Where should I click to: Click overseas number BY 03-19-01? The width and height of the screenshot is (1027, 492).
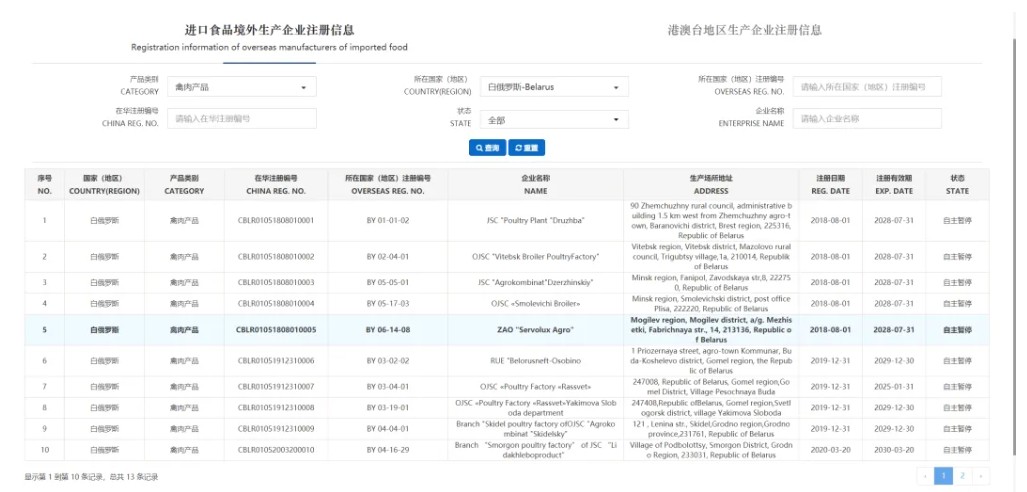[x=388, y=407]
